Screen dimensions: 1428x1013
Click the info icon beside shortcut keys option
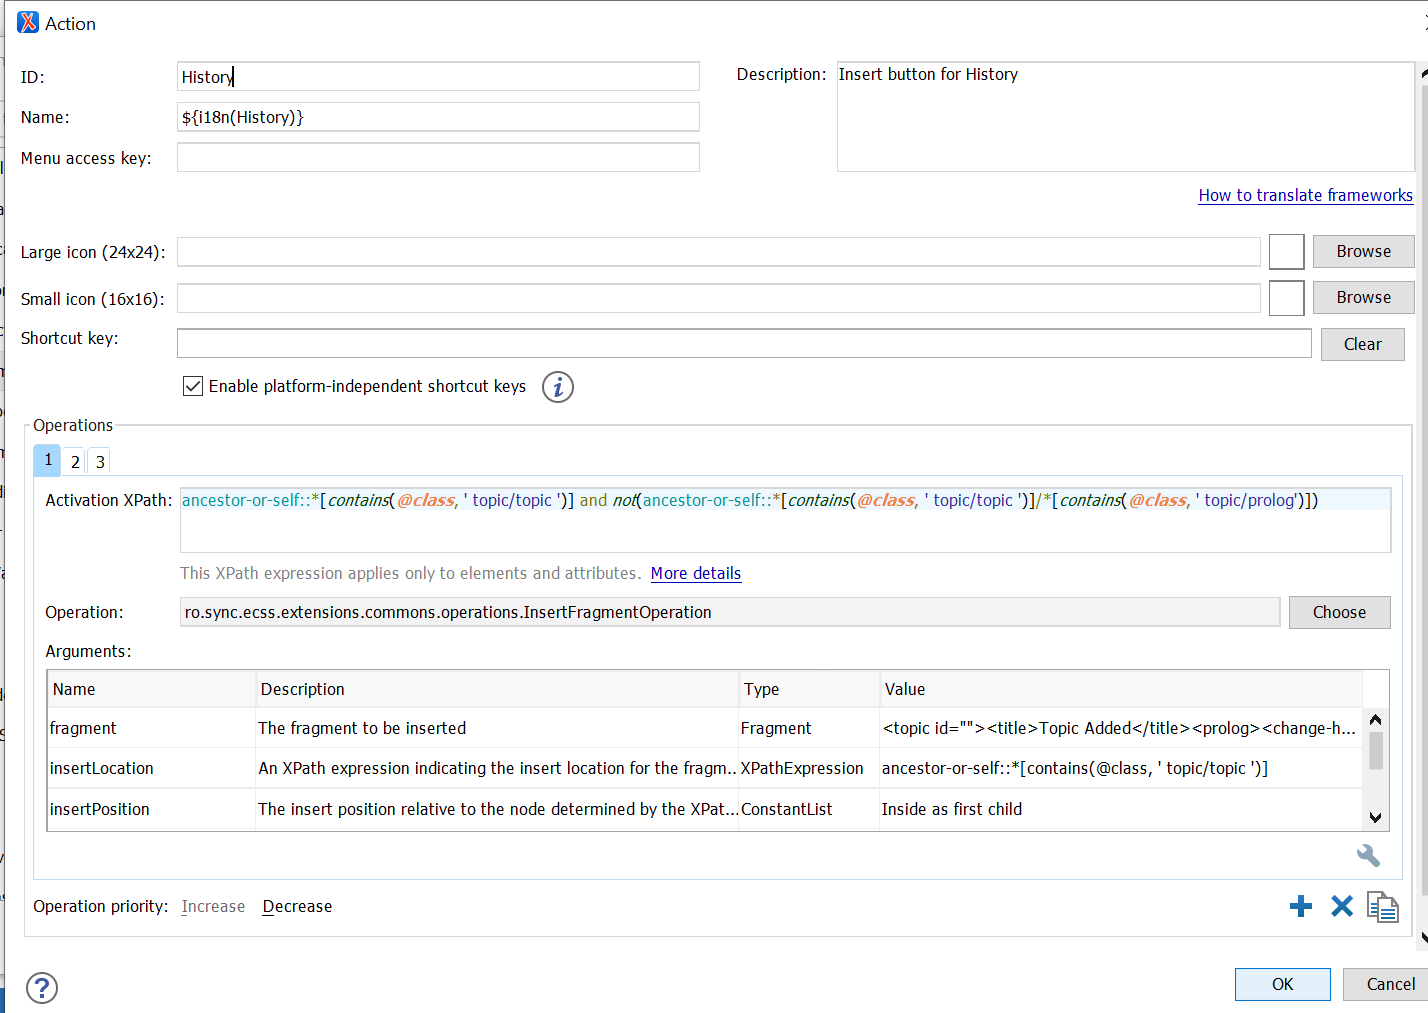pyautogui.click(x=558, y=387)
